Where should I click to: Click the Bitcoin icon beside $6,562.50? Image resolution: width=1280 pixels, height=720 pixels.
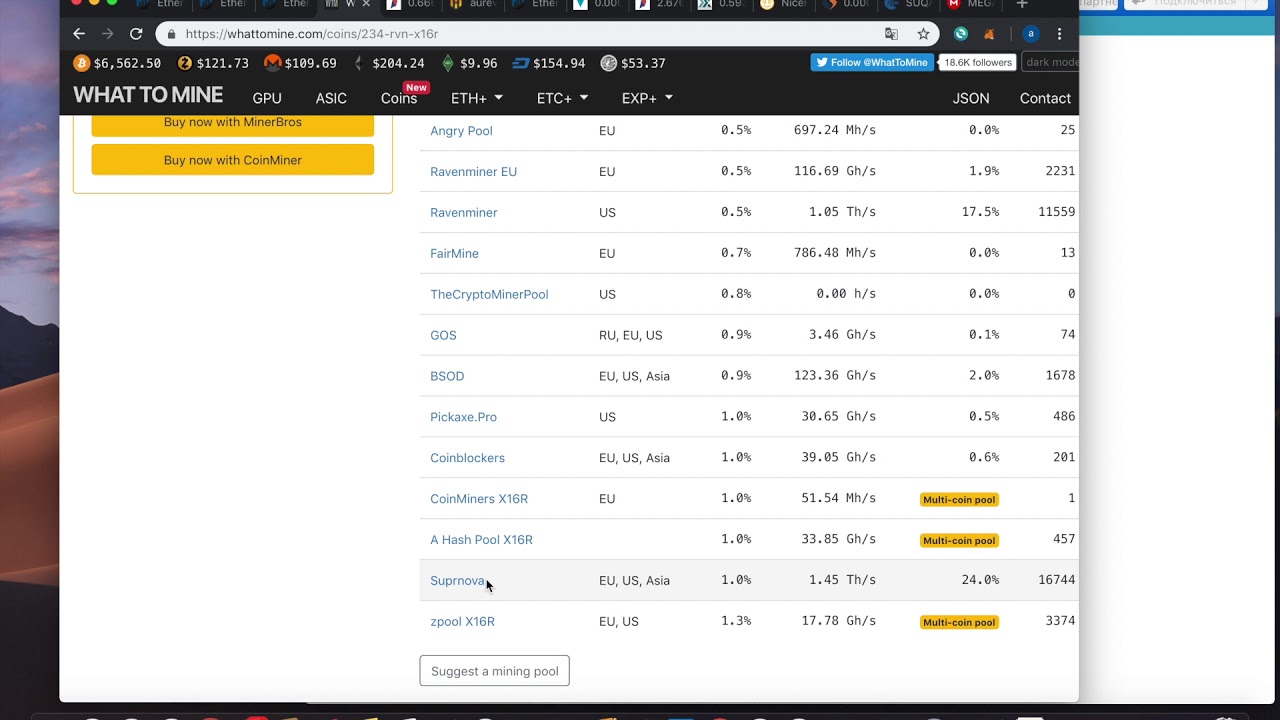82,63
